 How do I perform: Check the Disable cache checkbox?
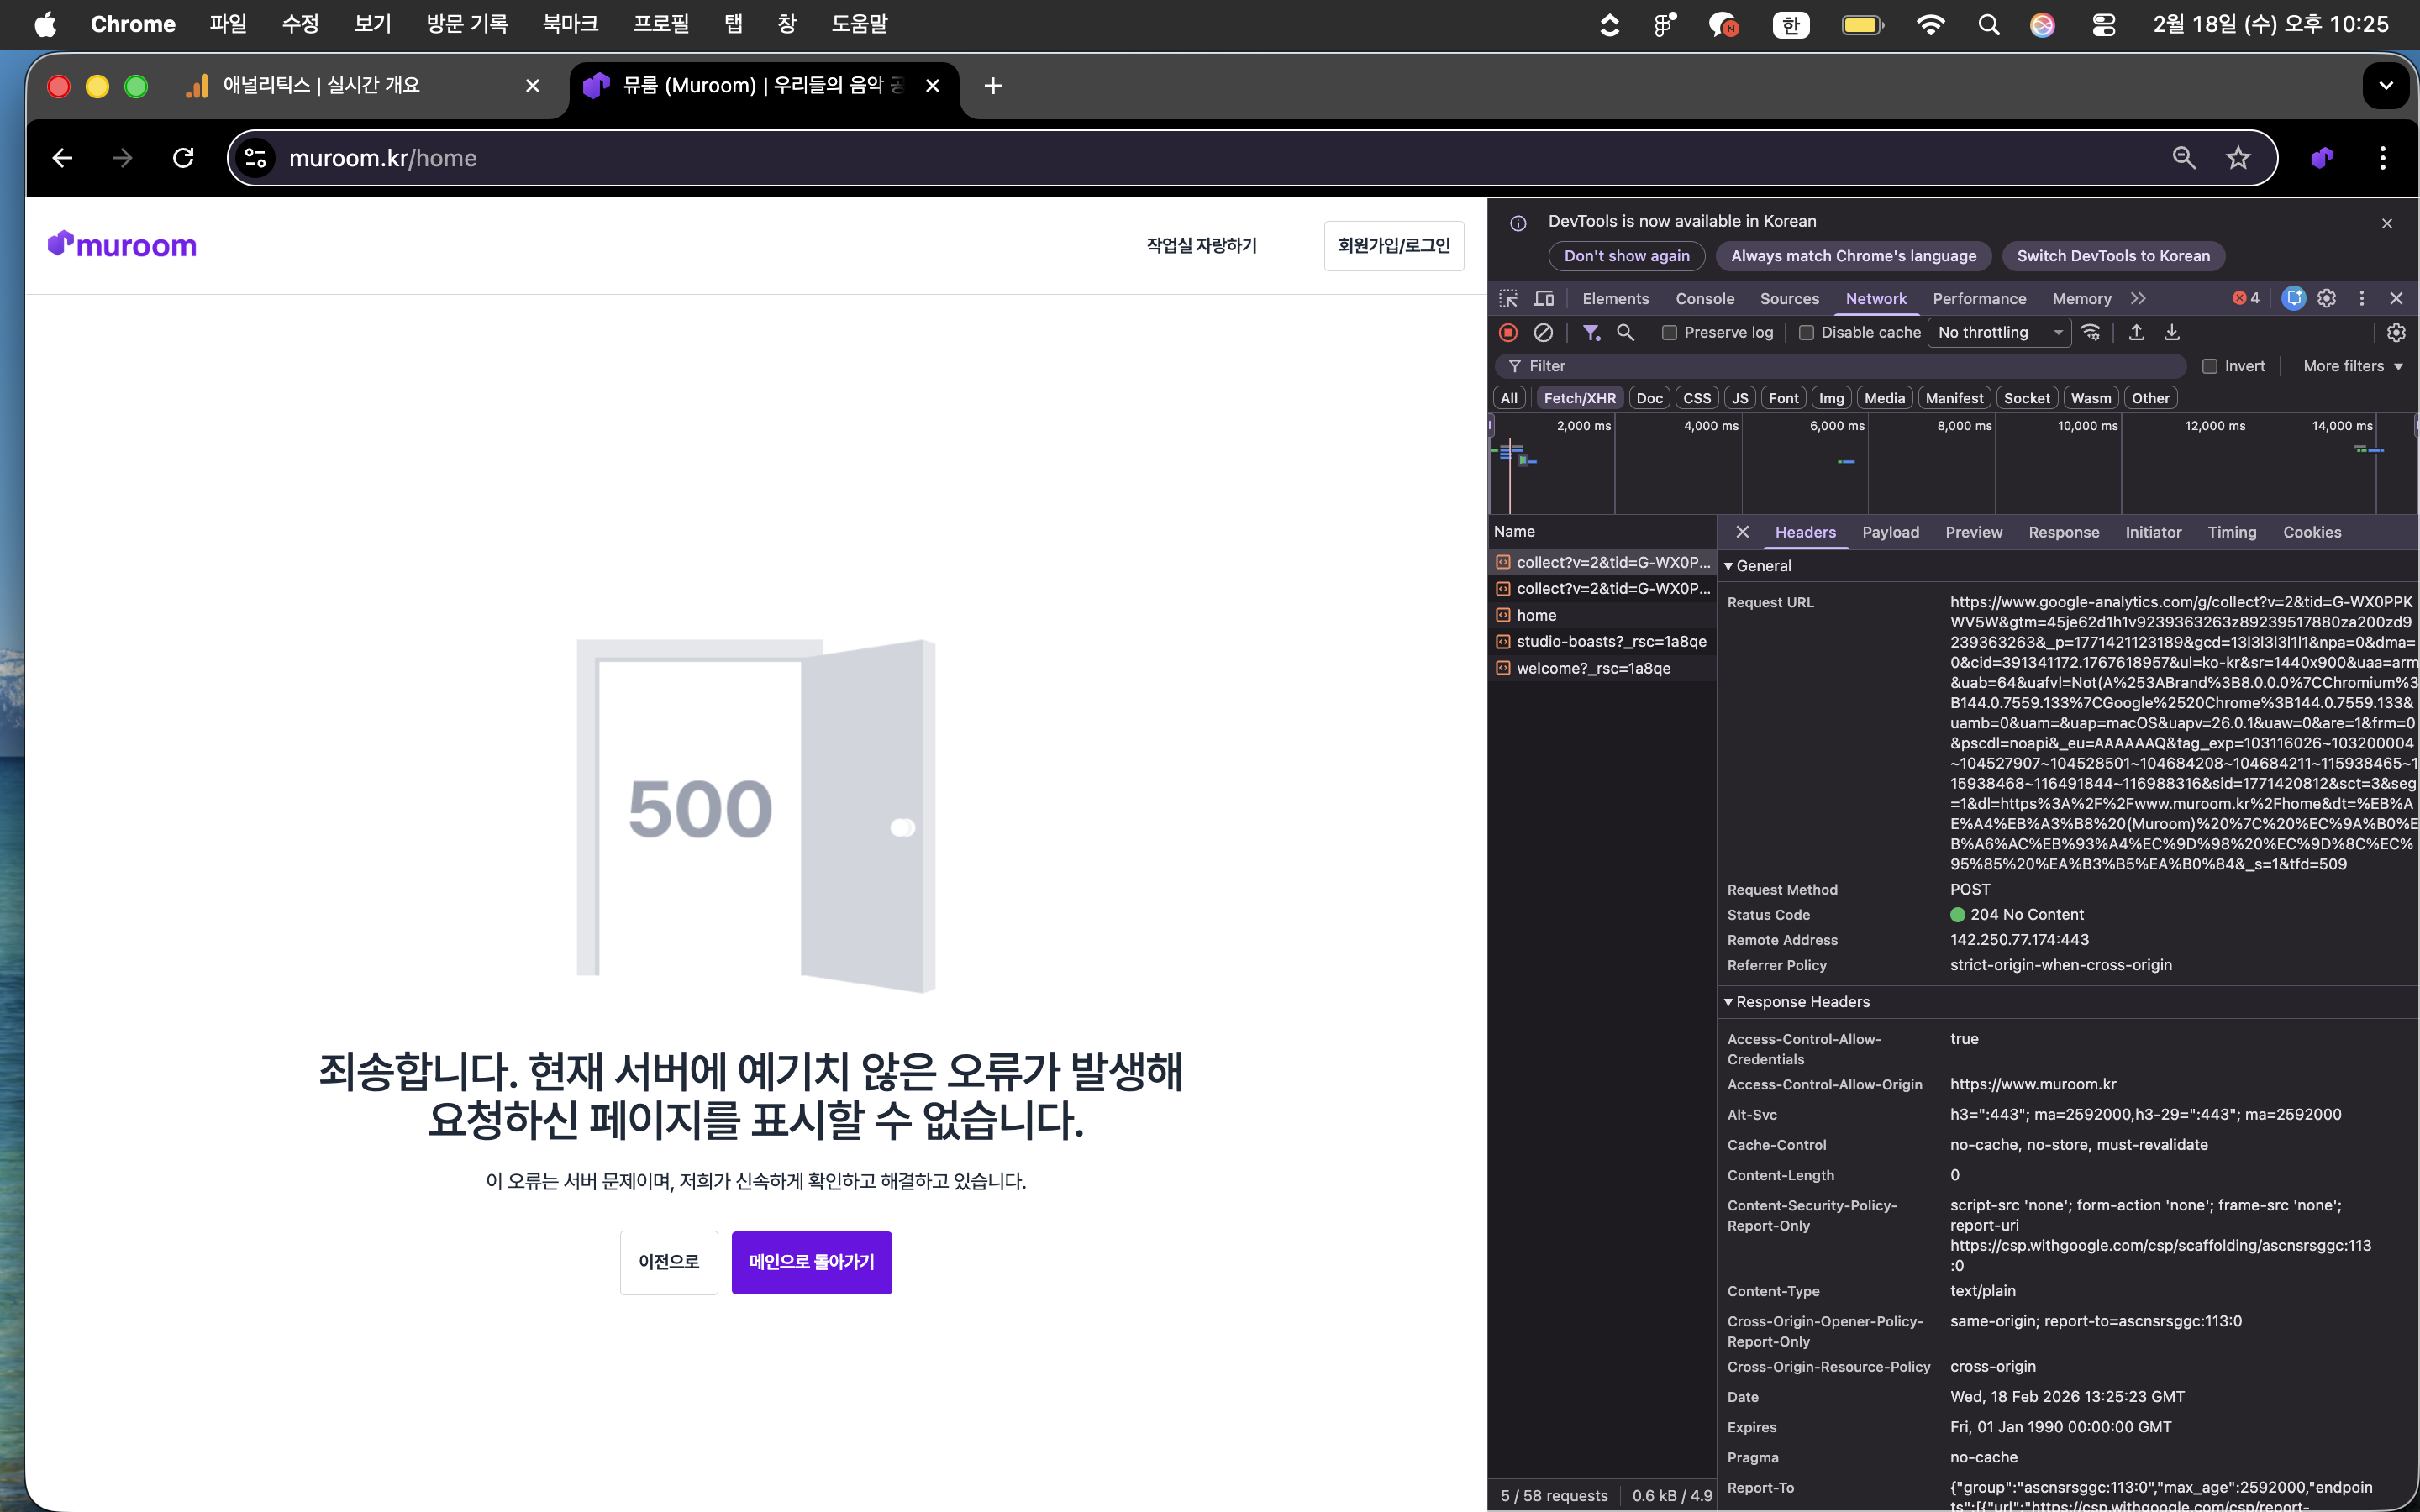coord(1806,332)
